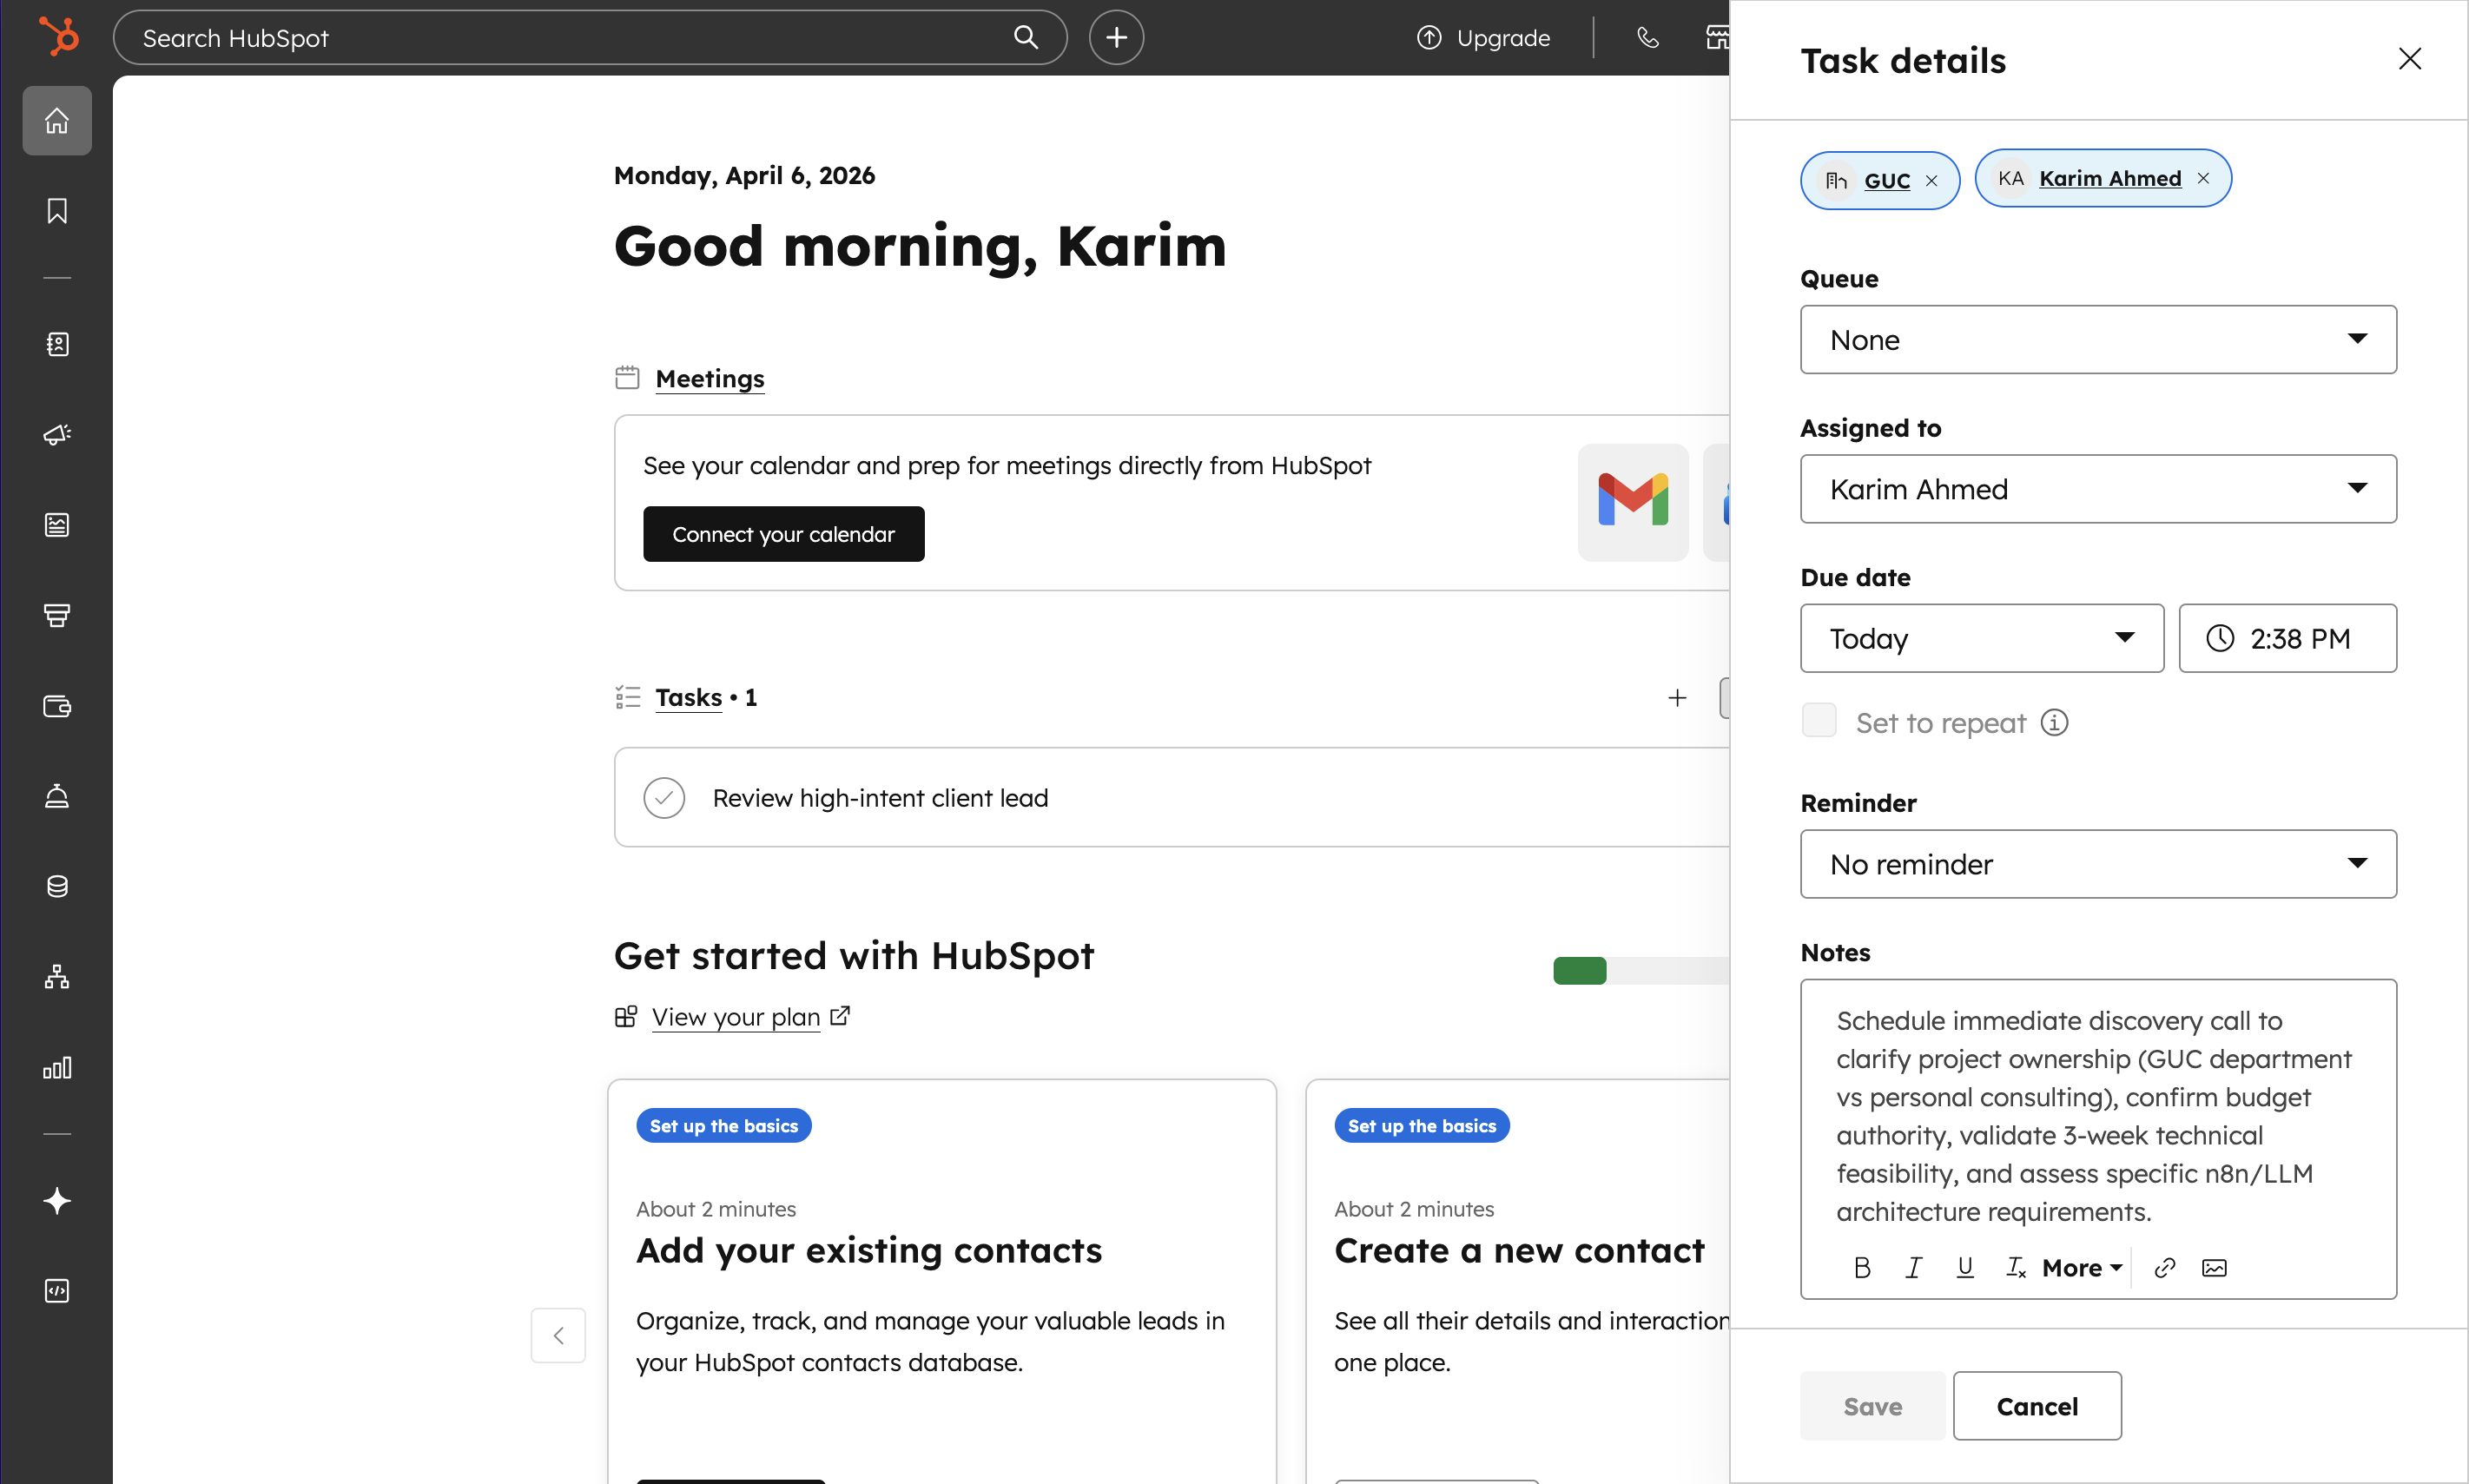Apply underline formatting in Notes
This screenshot has width=2469, height=1484.
point(1965,1267)
